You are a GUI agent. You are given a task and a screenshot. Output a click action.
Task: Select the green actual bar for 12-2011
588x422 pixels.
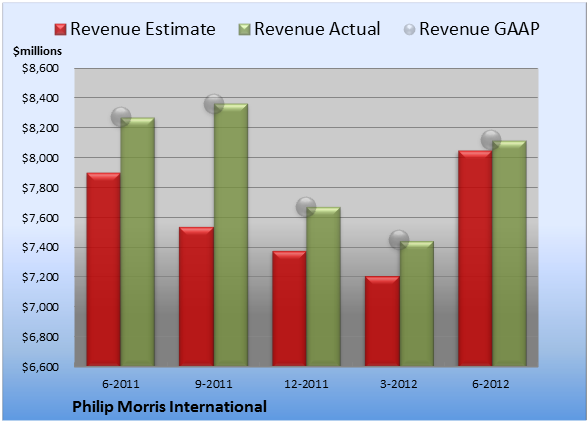click(323, 287)
